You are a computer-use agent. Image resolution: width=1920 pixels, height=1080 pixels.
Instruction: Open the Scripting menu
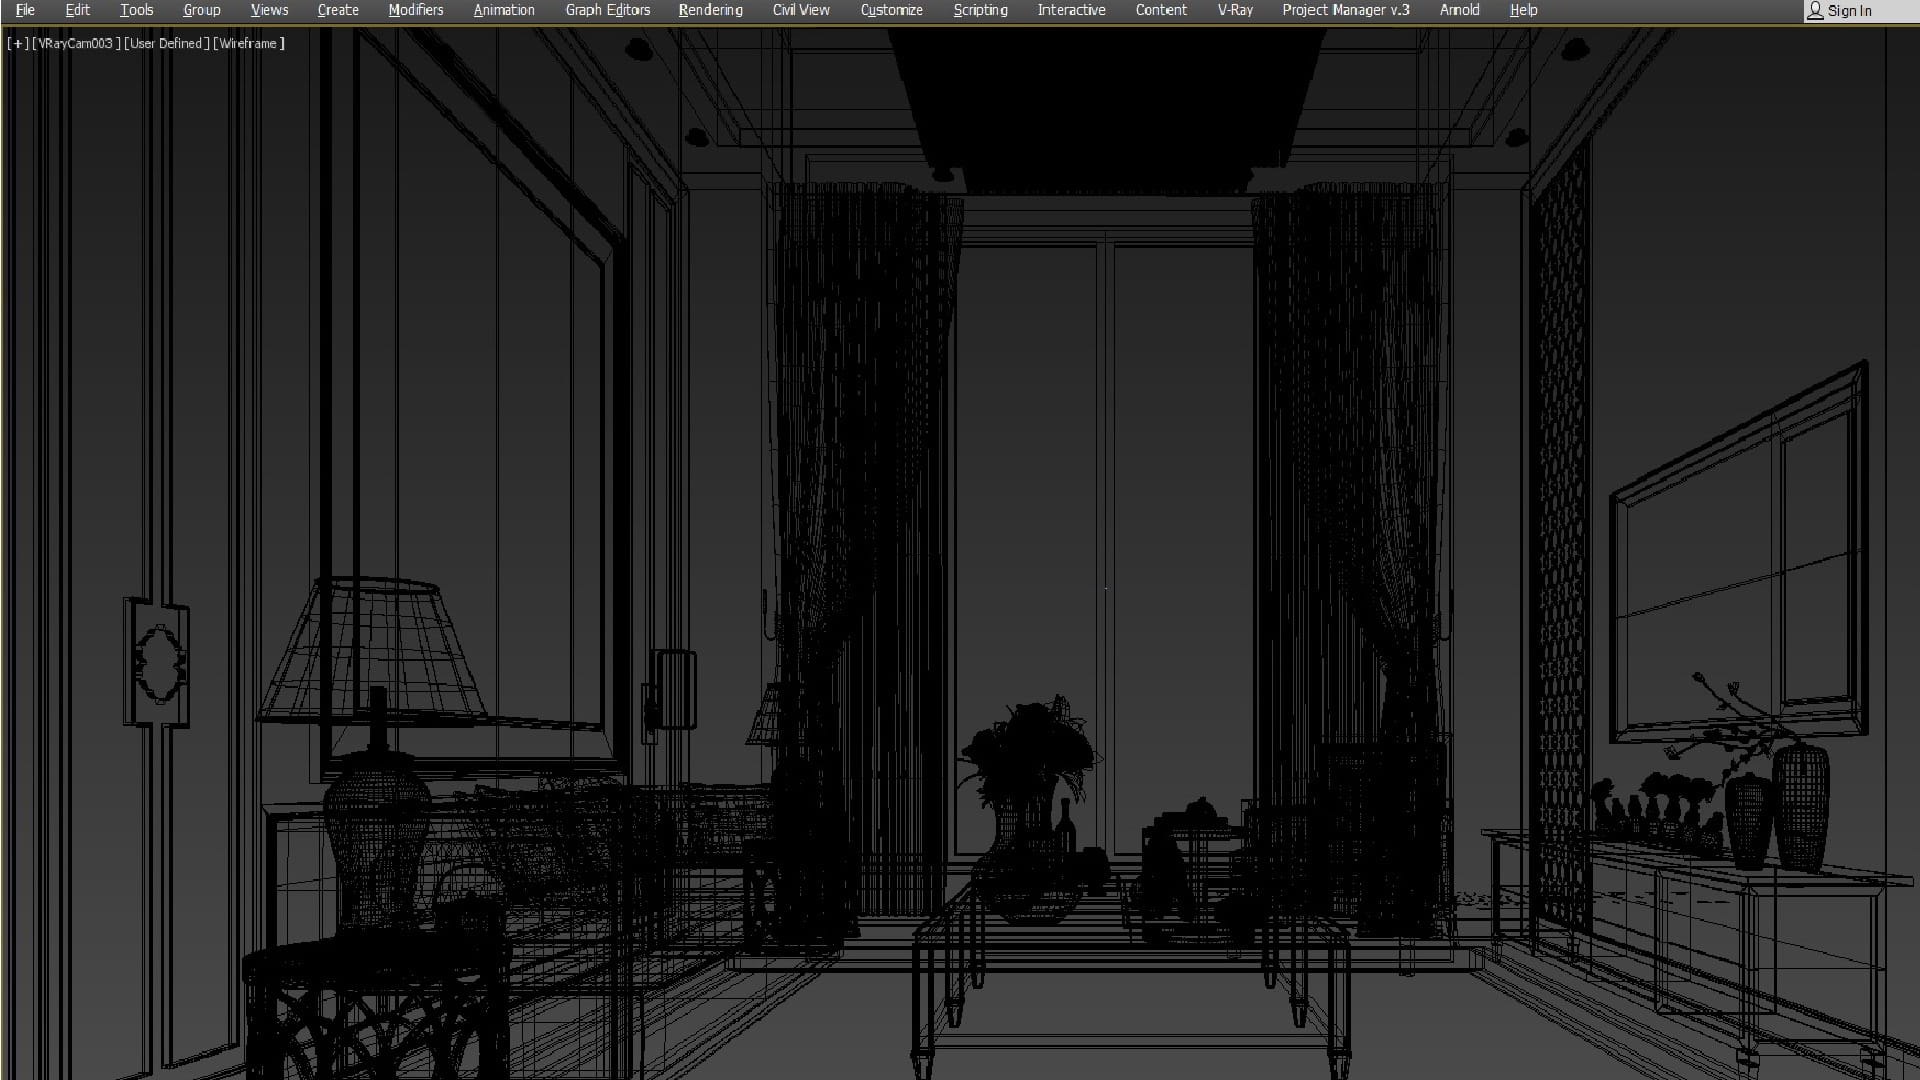click(980, 10)
